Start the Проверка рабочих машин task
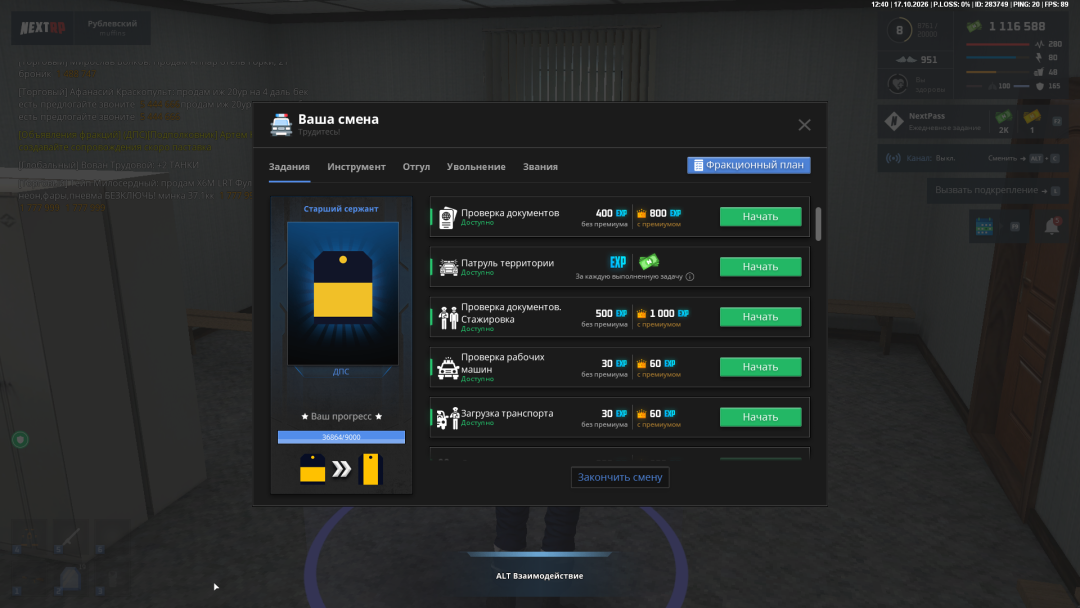 [x=760, y=368]
